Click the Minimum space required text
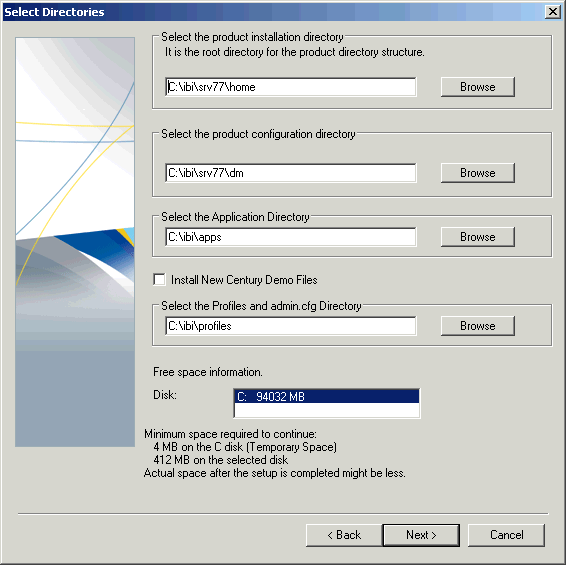The image size is (566, 565). pos(230,434)
